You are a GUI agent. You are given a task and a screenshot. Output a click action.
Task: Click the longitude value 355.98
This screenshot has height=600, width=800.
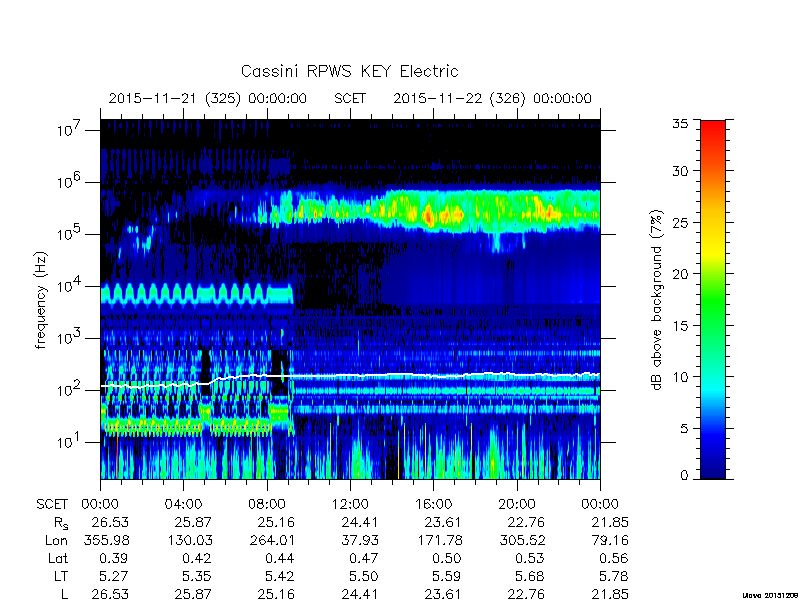pos(106,540)
